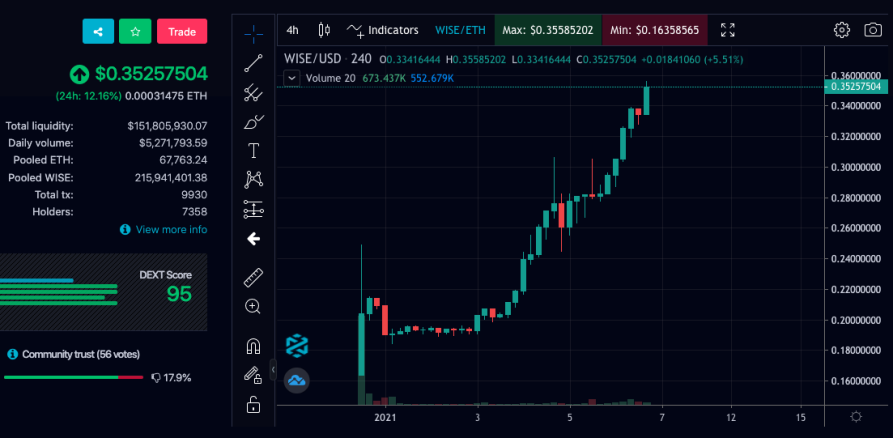Viewport: 893px width, 438px height.
Task: Open the Indicators dialog
Action: pyautogui.click(x=383, y=30)
